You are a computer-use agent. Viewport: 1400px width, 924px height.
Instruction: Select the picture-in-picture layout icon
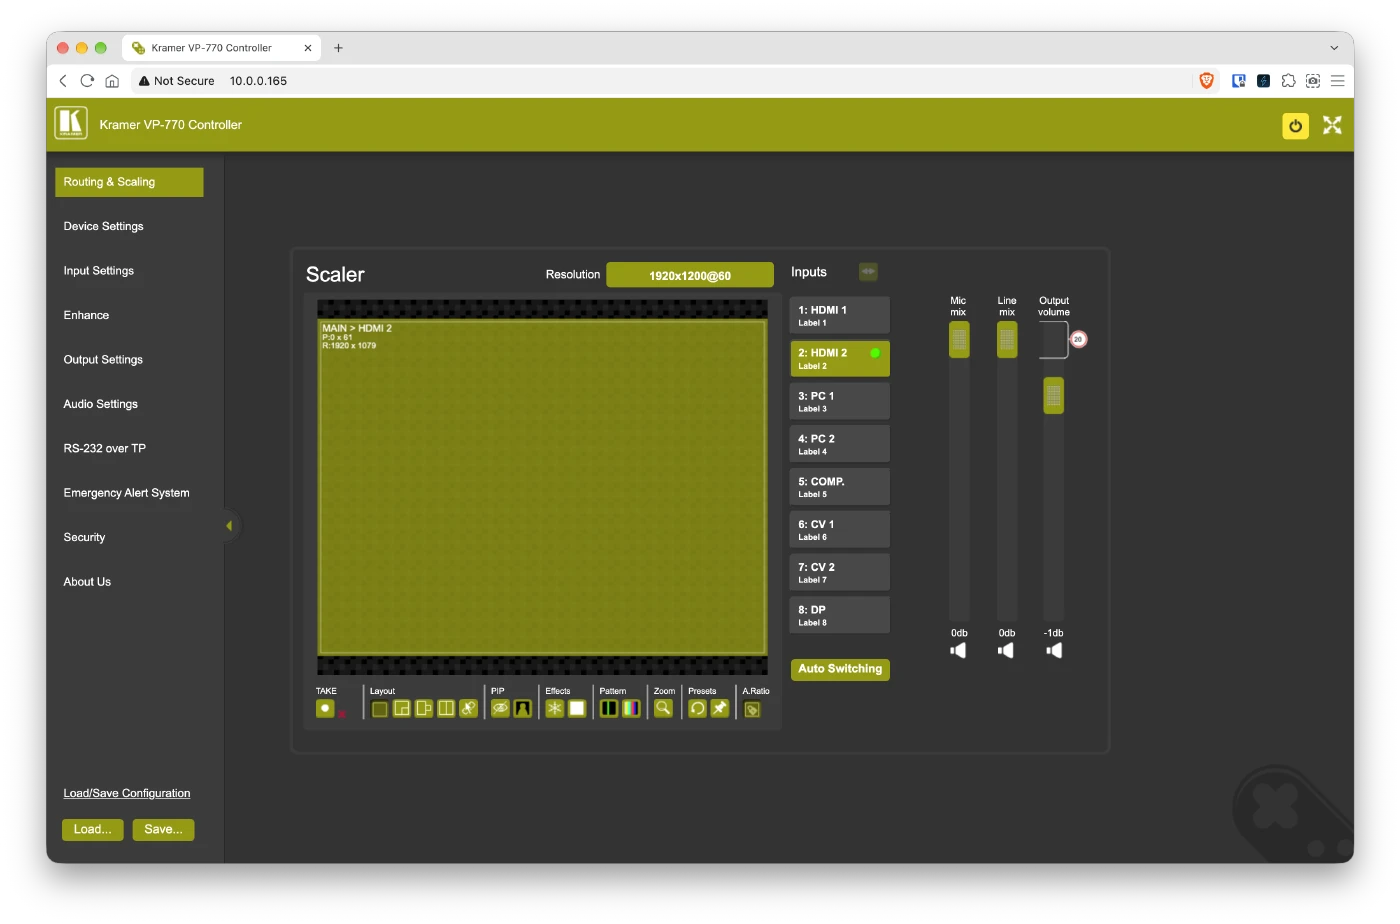click(402, 709)
